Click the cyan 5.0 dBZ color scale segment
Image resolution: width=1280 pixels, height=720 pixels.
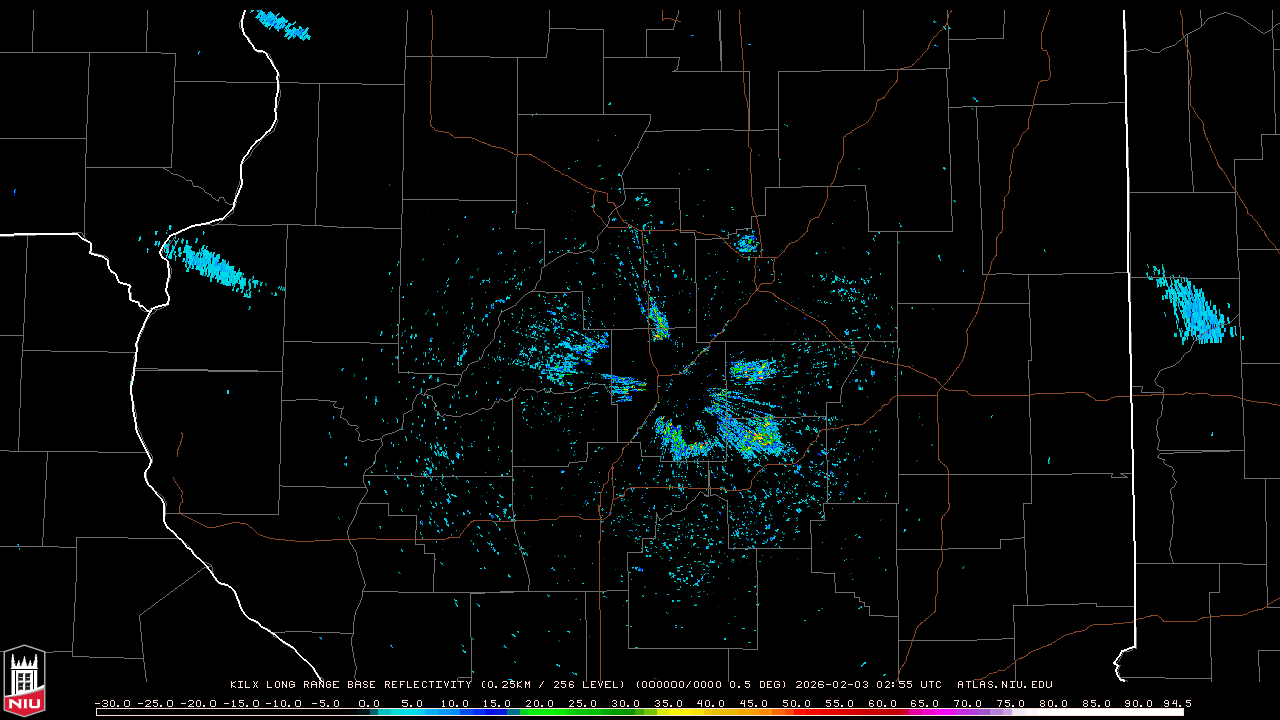(x=407, y=712)
